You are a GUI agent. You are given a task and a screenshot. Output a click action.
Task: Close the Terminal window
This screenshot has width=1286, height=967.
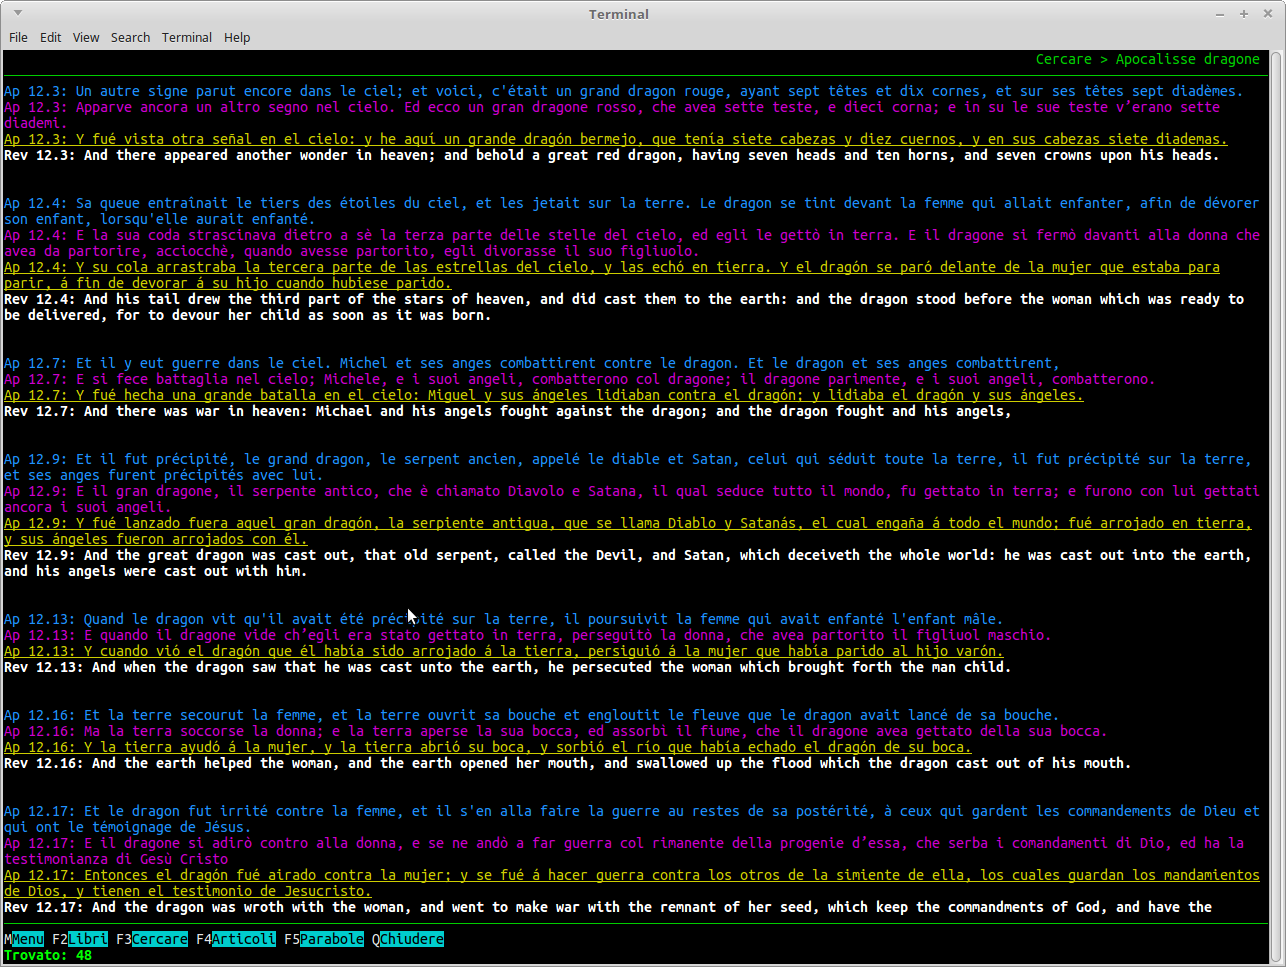1267,14
